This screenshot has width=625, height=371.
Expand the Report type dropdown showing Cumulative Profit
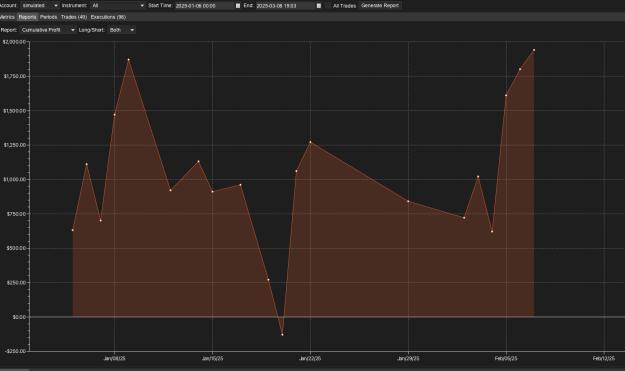(48, 30)
